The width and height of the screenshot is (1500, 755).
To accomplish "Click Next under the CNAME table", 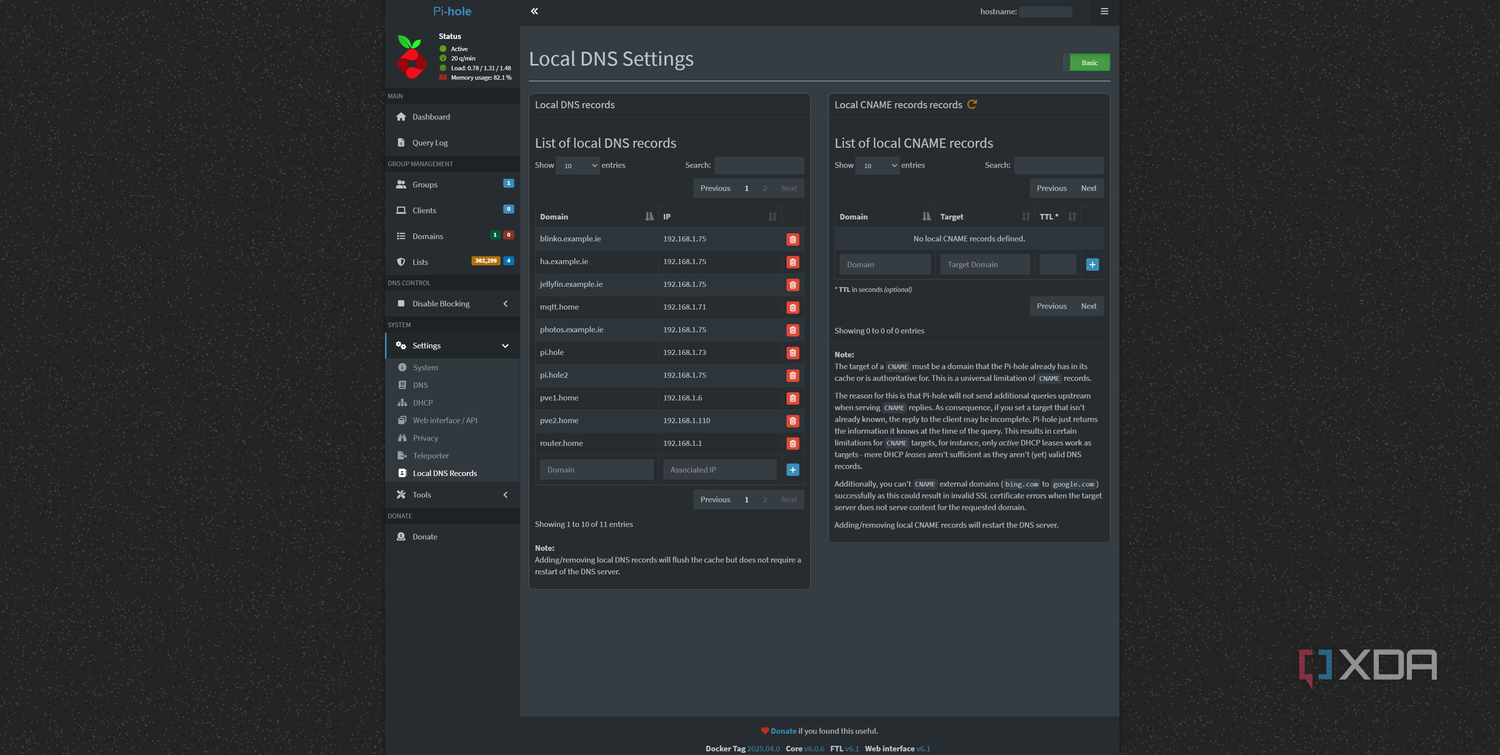I will coord(1088,306).
